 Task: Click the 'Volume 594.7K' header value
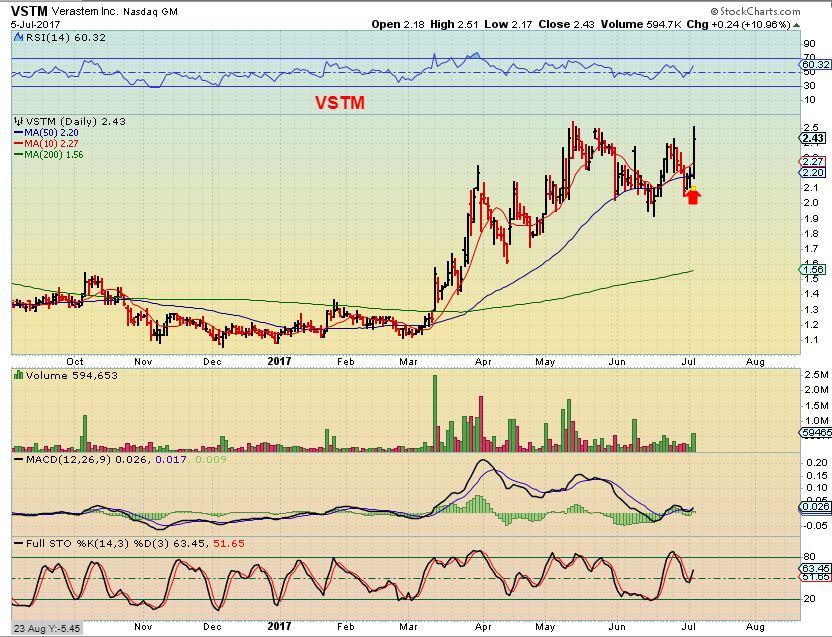642,24
